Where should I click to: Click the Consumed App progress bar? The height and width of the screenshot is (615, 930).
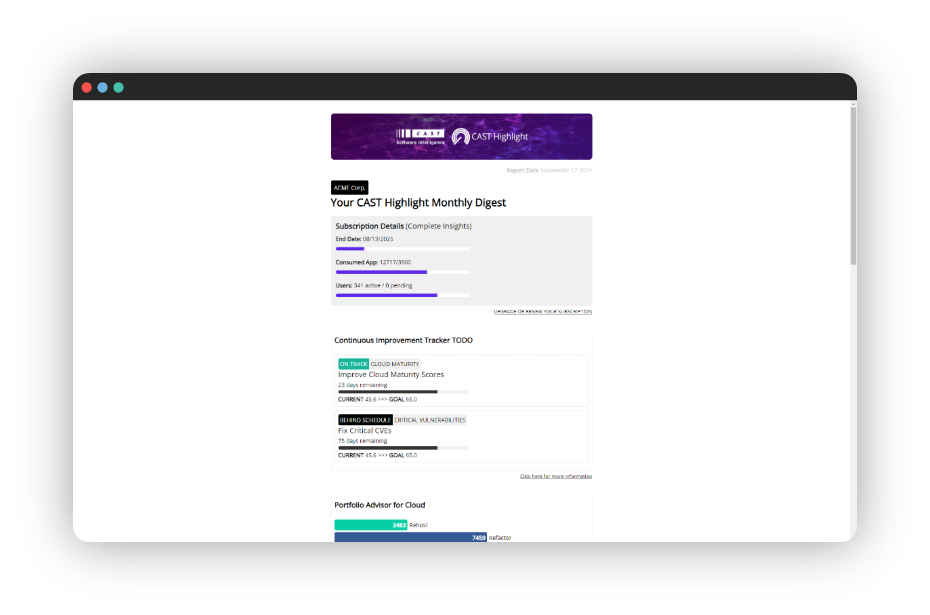[402, 272]
